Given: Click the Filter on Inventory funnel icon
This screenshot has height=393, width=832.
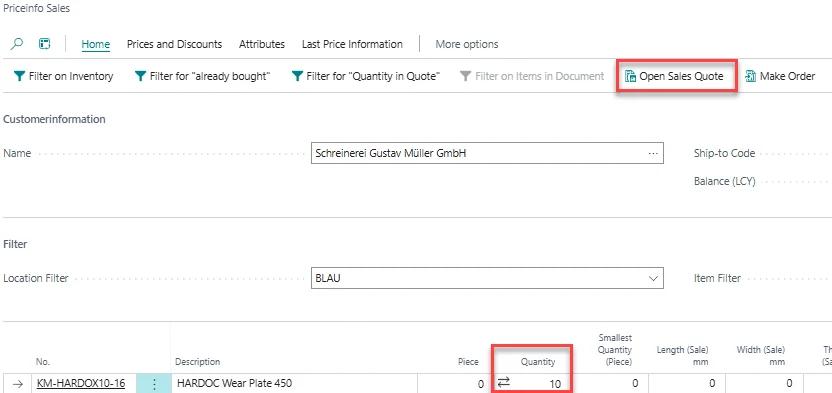Looking at the screenshot, I should click(x=19, y=76).
